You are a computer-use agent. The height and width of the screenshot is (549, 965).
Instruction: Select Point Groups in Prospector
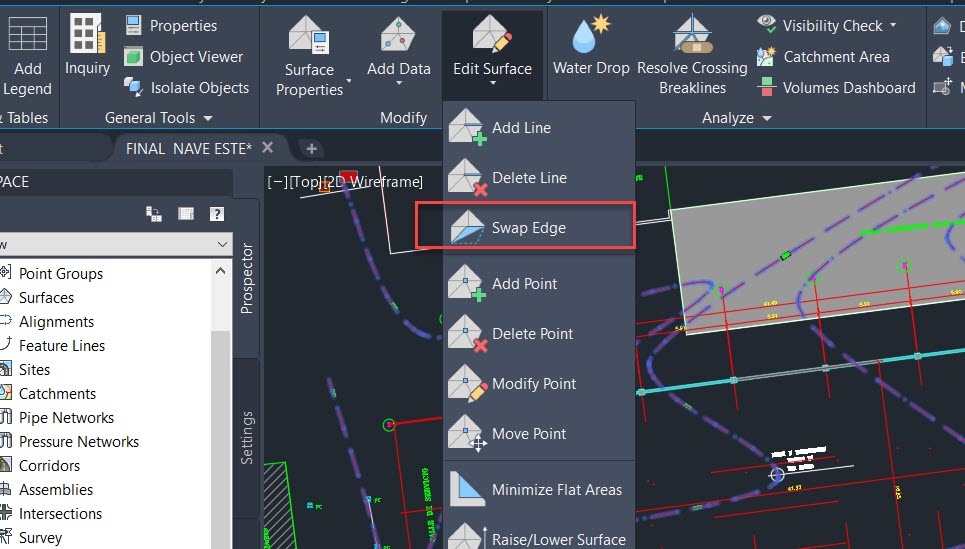[61, 273]
